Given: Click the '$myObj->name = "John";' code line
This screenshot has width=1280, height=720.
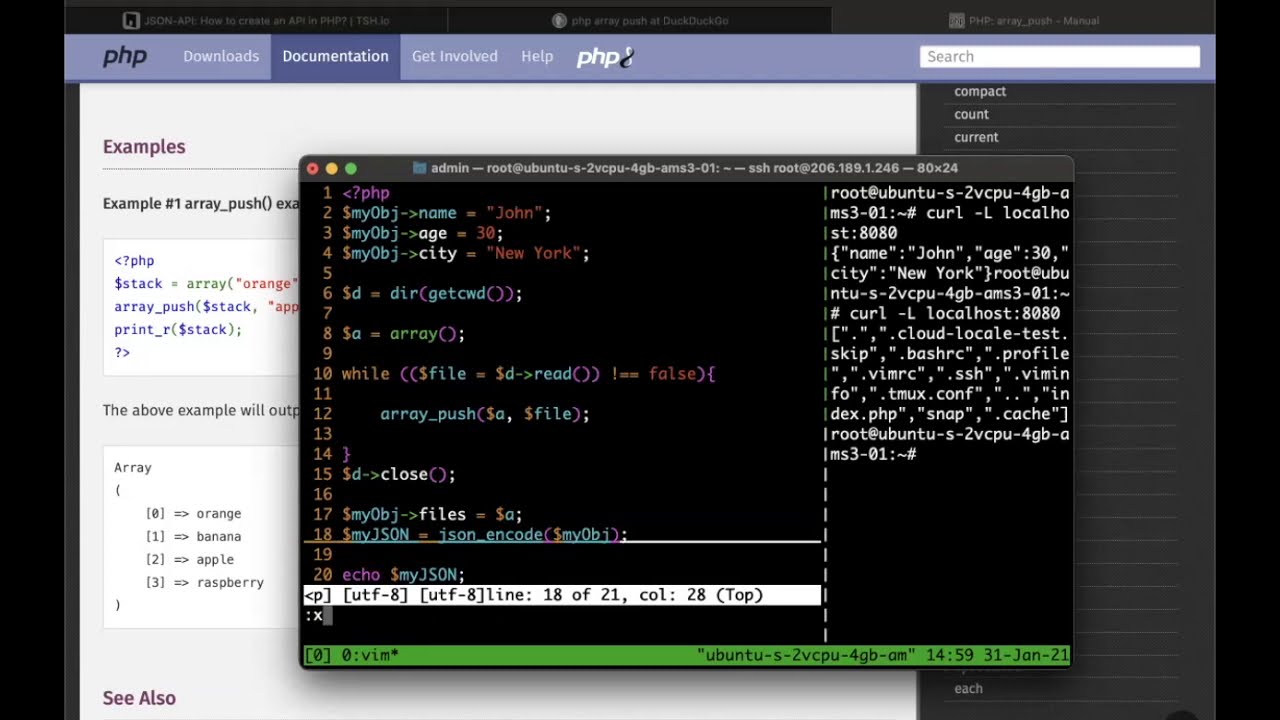Looking at the screenshot, I should point(446,213).
